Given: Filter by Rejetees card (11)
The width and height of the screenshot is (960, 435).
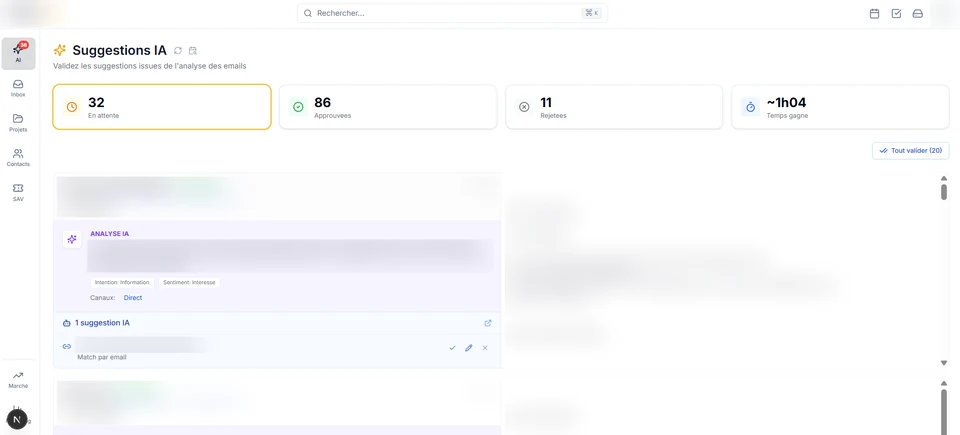Looking at the screenshot, I should coord(614,107).
